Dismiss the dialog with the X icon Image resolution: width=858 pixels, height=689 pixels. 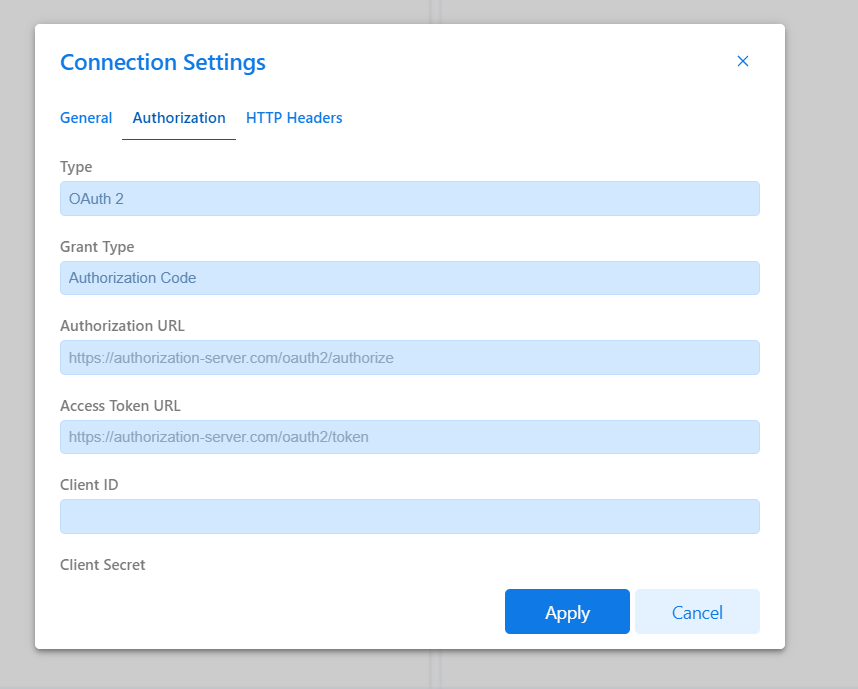click(743, 61)
